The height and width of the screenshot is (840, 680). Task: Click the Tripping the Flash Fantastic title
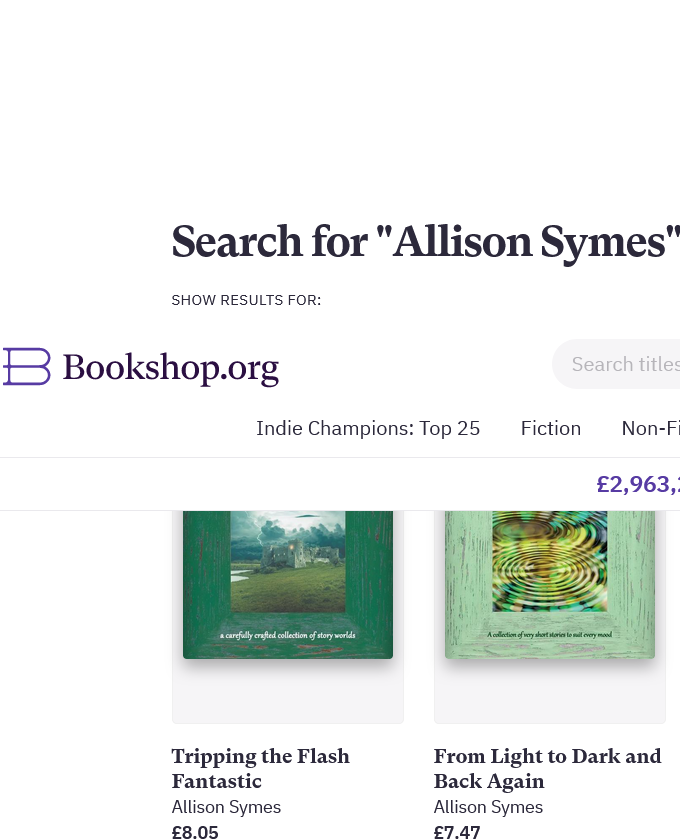tap(260, 768)
